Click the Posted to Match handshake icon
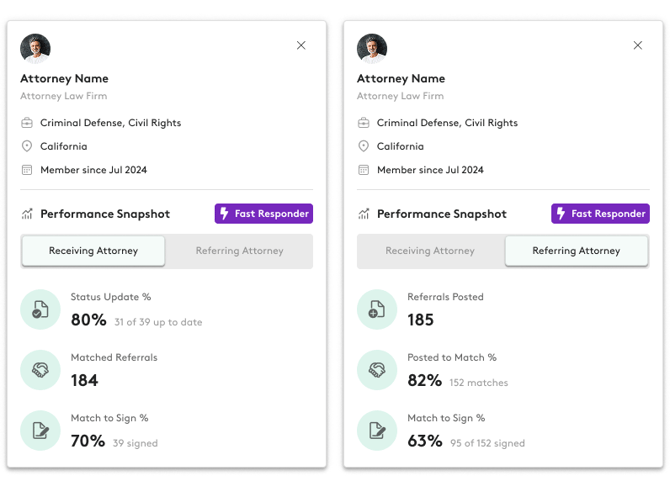The width and height of the screenshot is (670, 481). pos(377,370)
